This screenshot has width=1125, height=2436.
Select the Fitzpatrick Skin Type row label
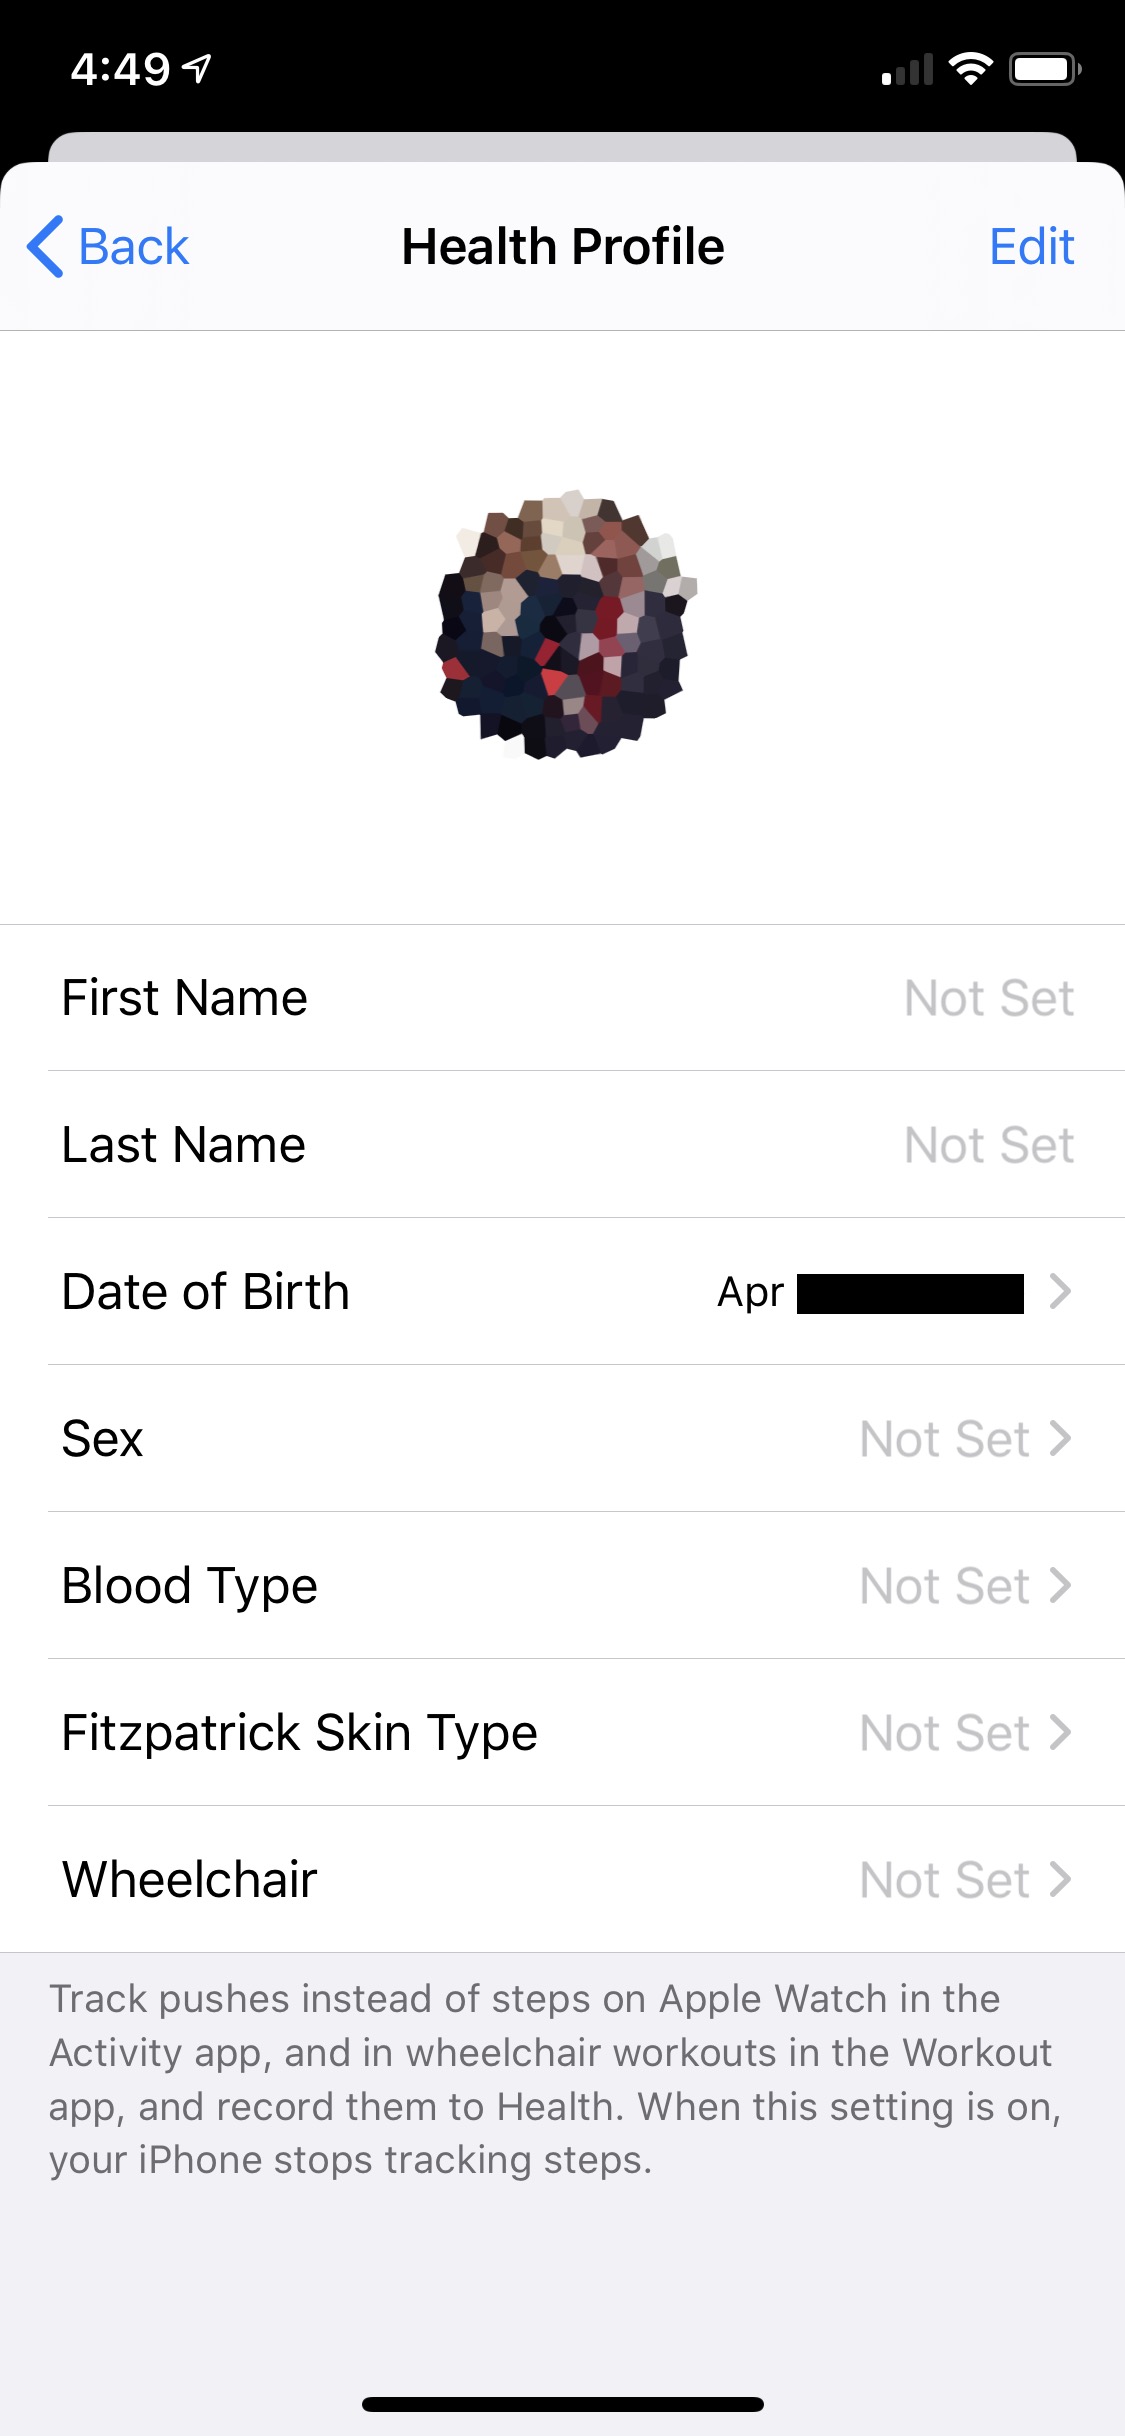tap(300, 1733)
